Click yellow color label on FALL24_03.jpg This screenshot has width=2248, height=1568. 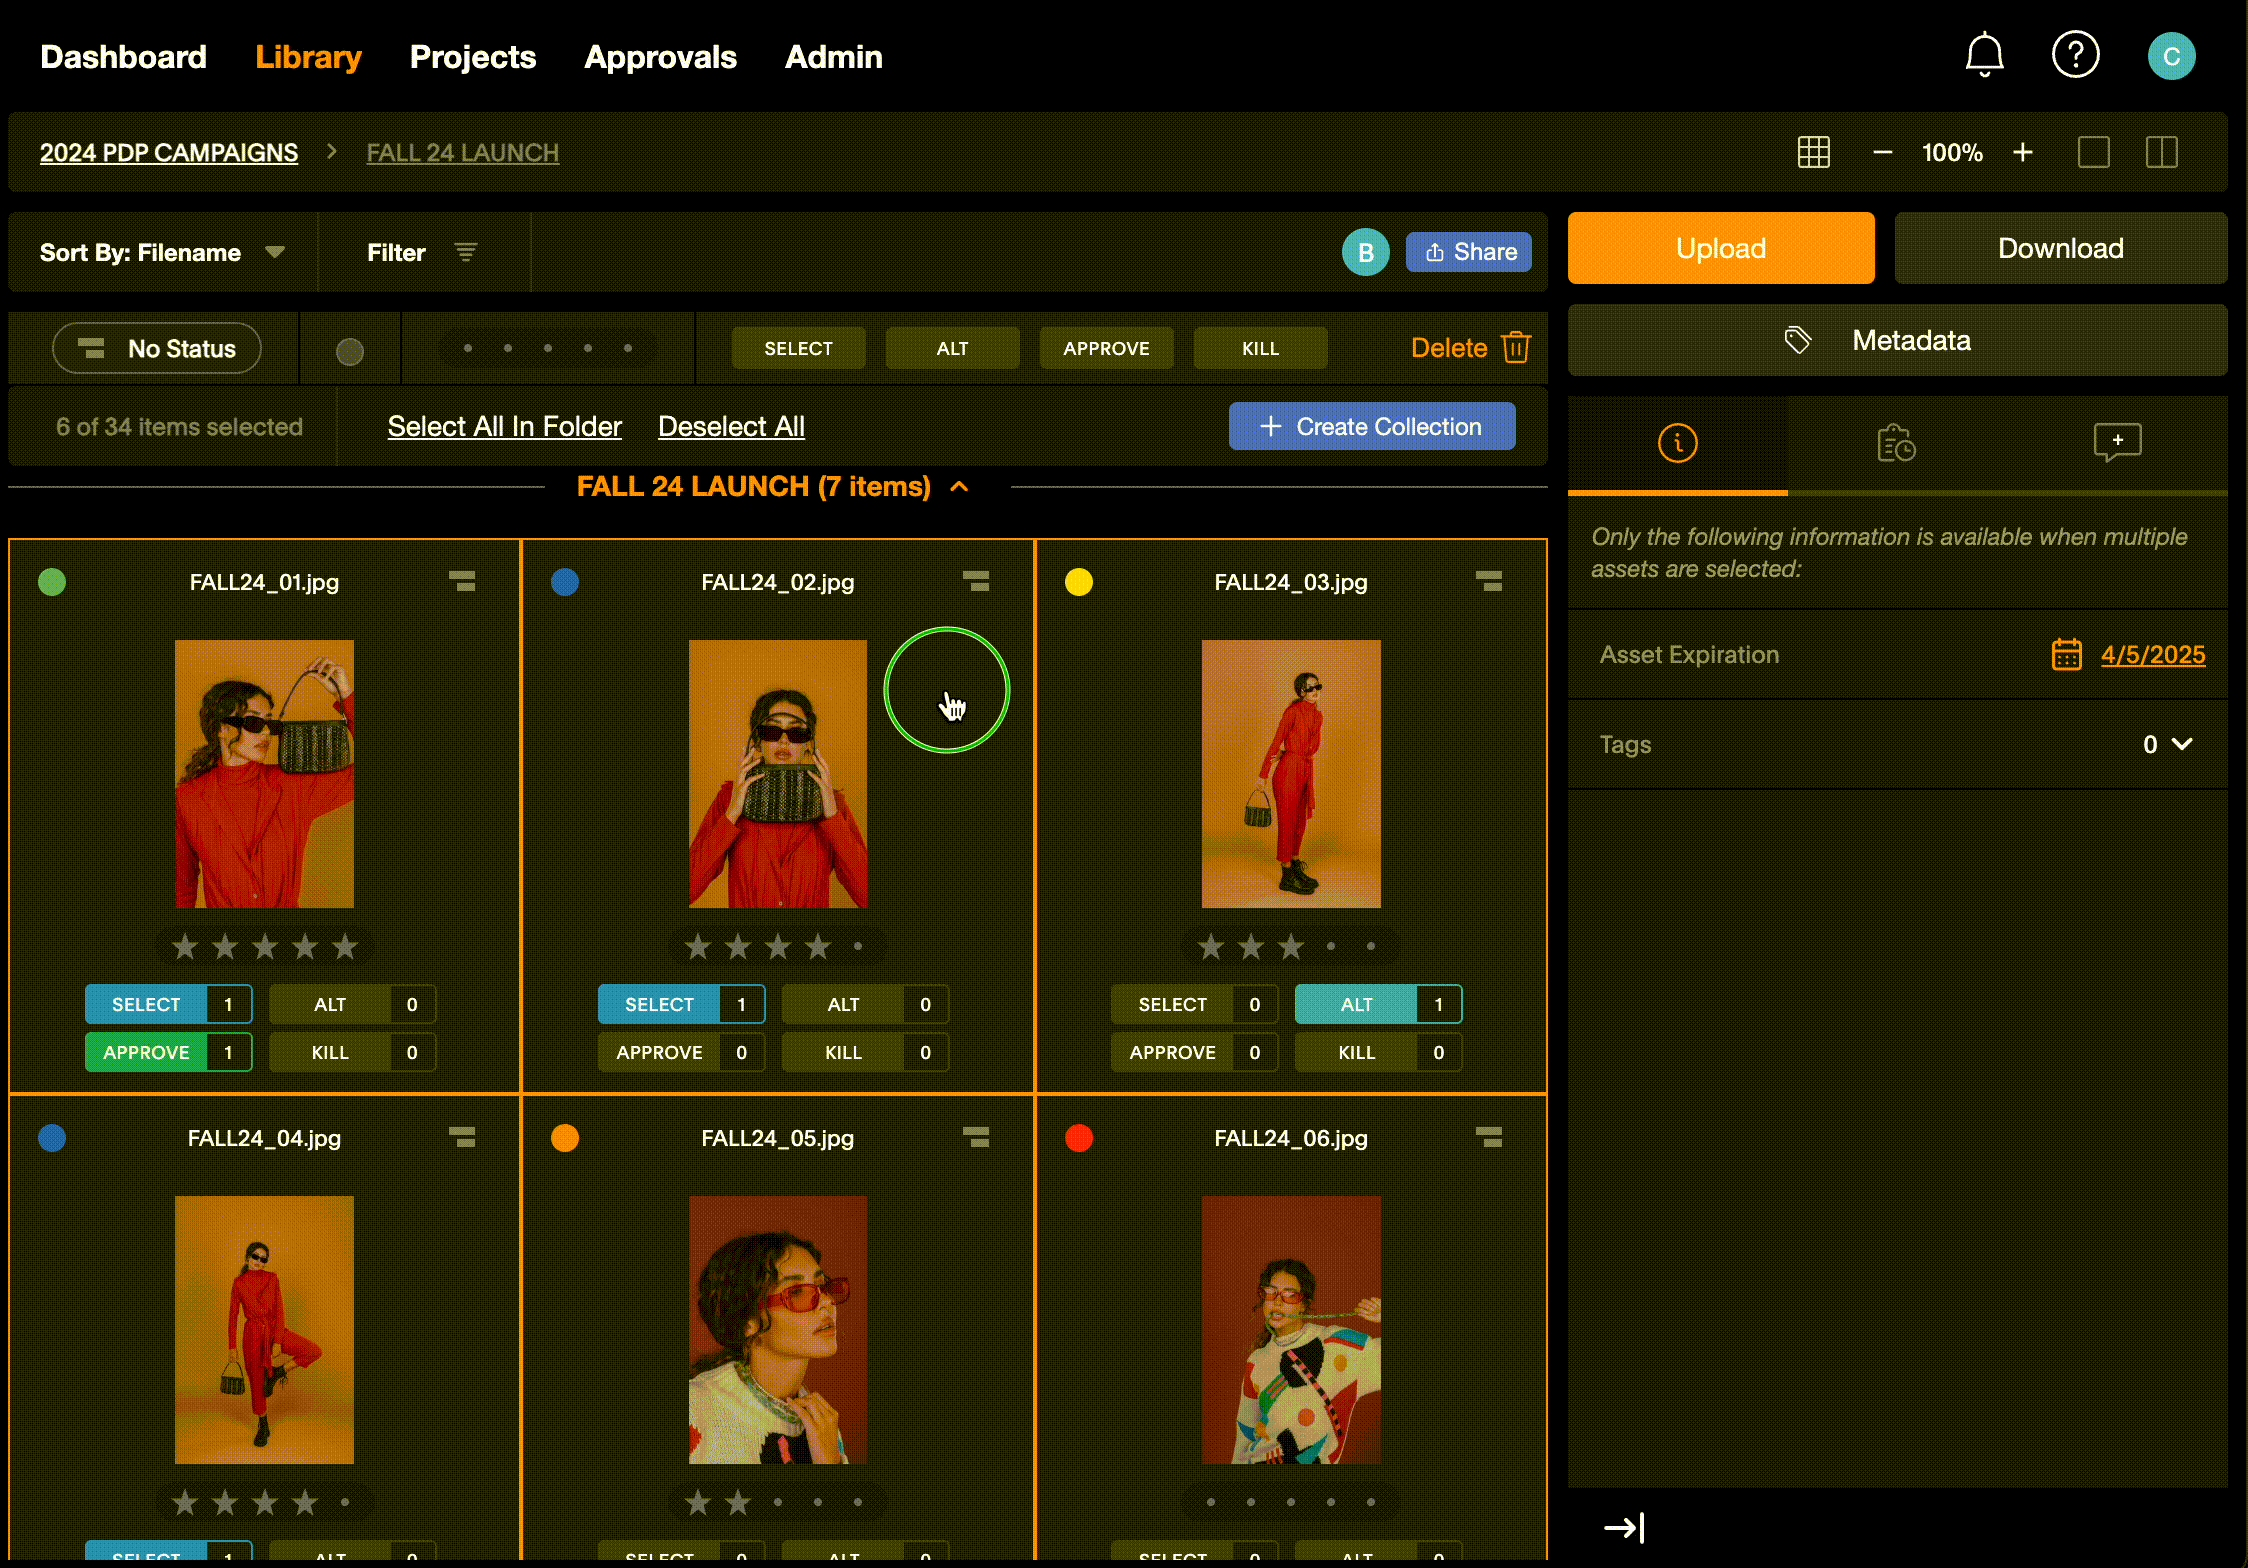(1079, 582)
